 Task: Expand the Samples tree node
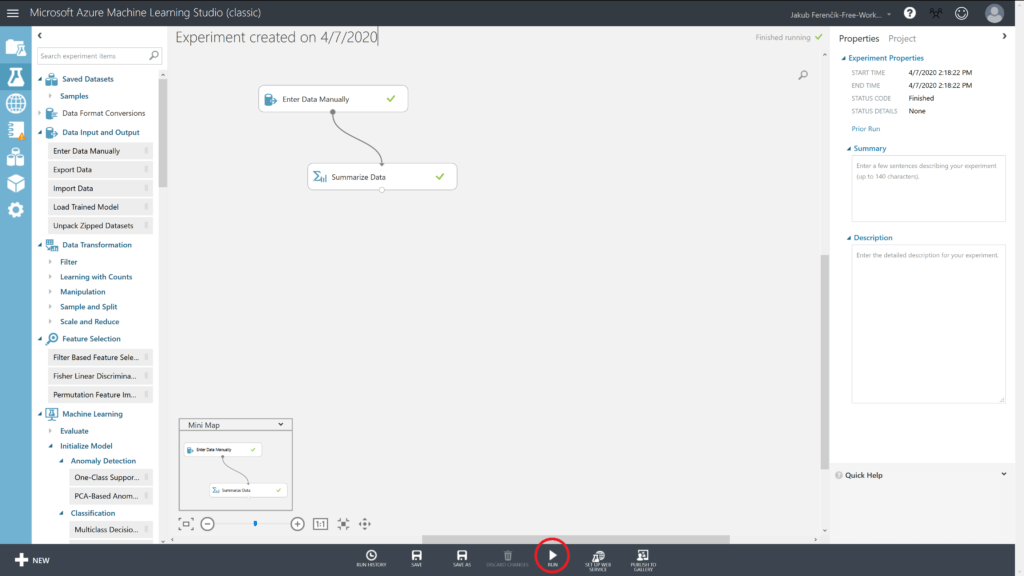click(50, 96)
